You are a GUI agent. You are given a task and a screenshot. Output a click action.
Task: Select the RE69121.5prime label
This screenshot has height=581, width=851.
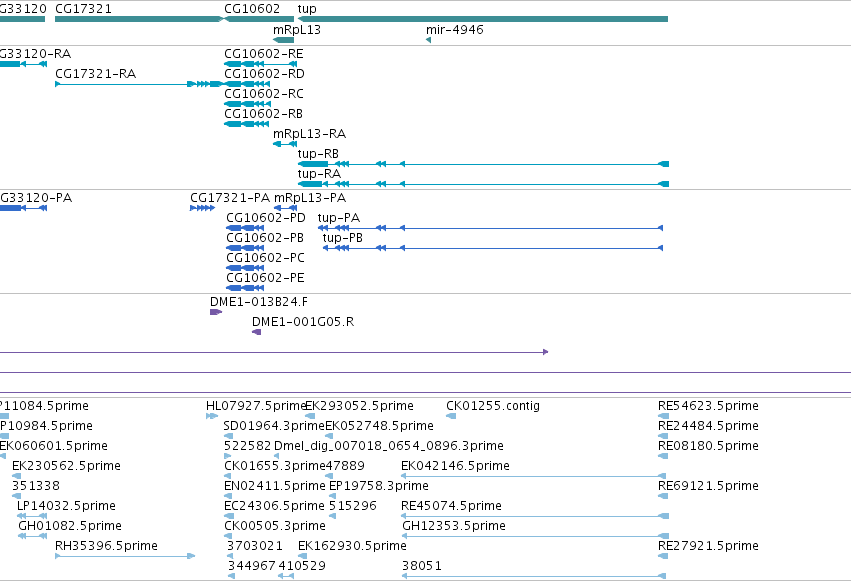point(708,486)
